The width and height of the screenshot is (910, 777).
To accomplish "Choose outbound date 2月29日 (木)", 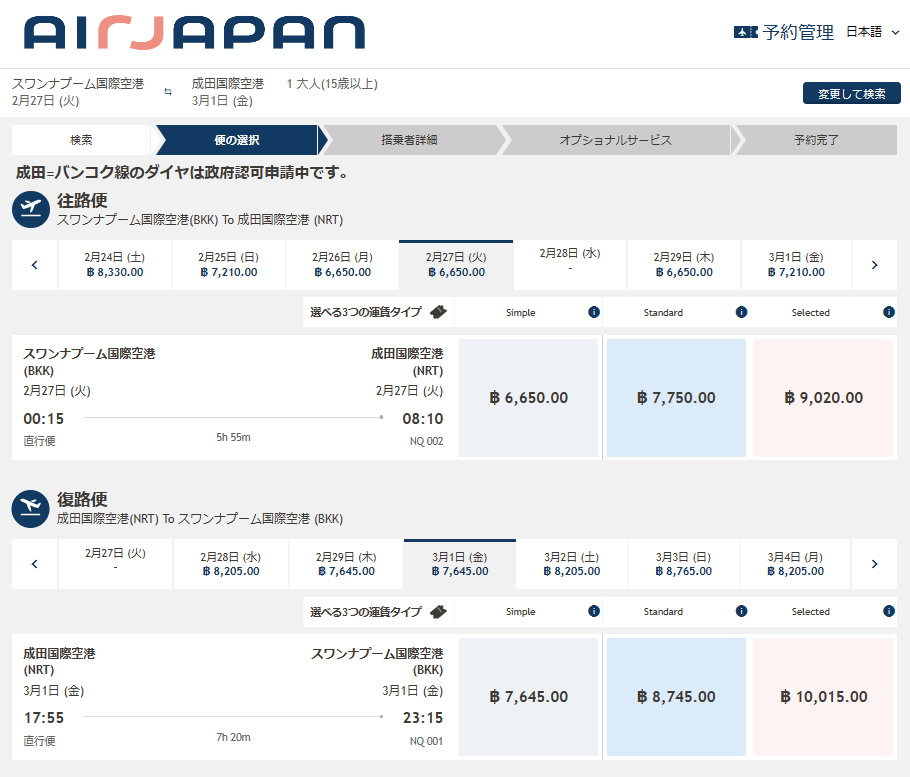I will [x=684, y=265].
